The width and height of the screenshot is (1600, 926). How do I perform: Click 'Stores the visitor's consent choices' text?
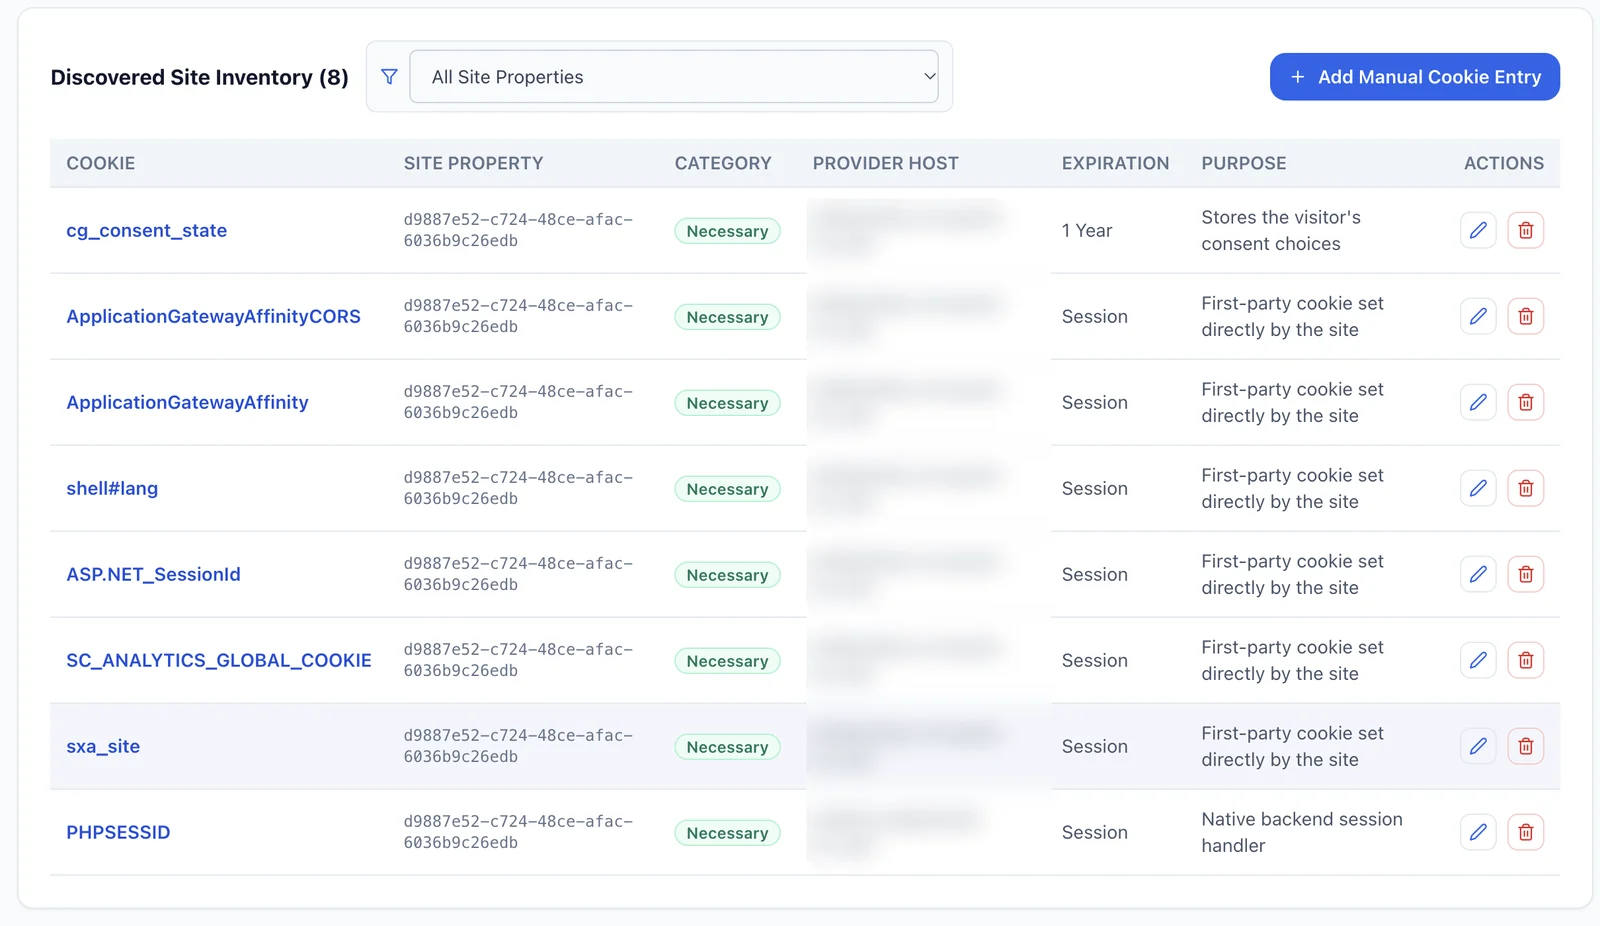coord(1281,230)
